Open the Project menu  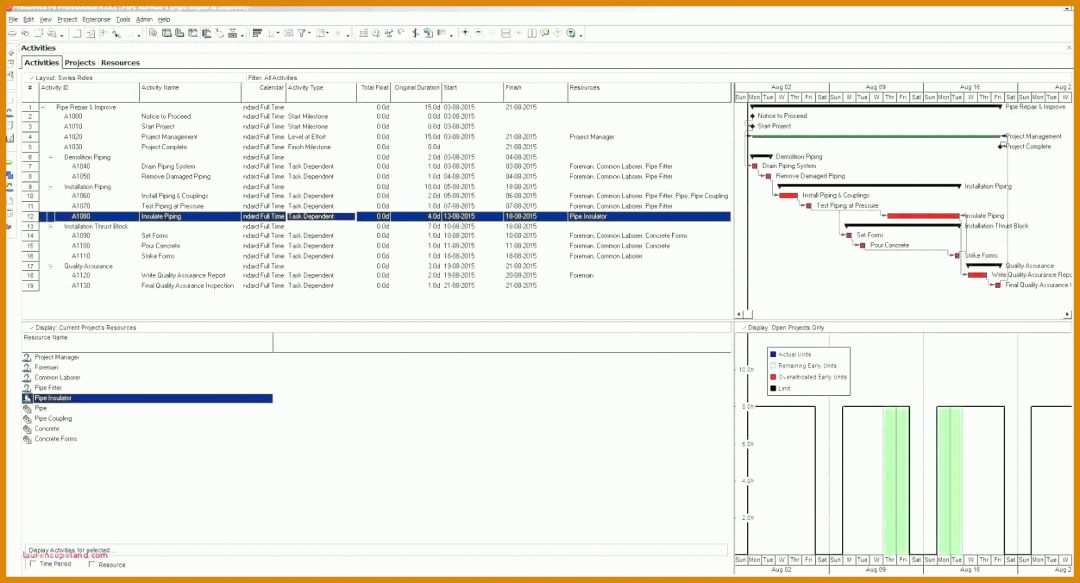coord(67,19)
